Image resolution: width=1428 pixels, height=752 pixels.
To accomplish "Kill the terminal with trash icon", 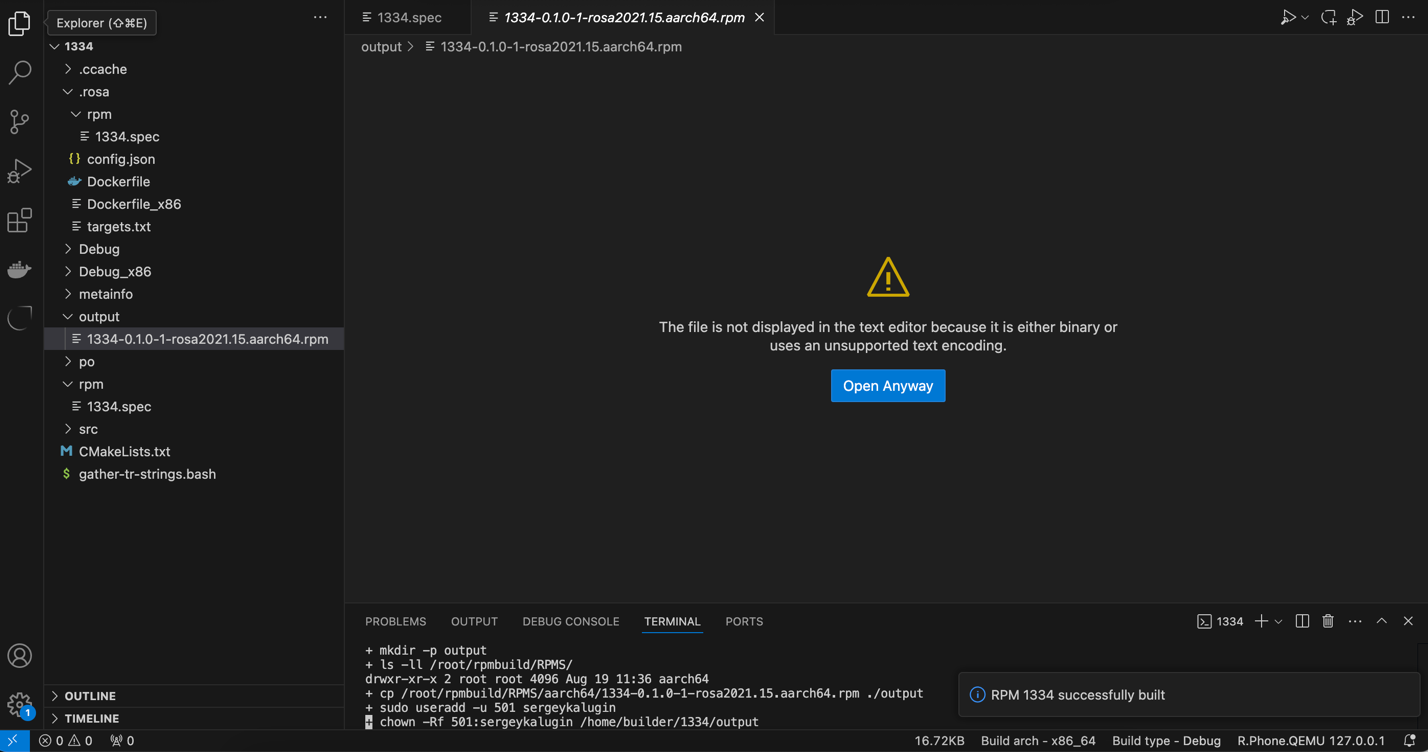I will point(1328,621).
